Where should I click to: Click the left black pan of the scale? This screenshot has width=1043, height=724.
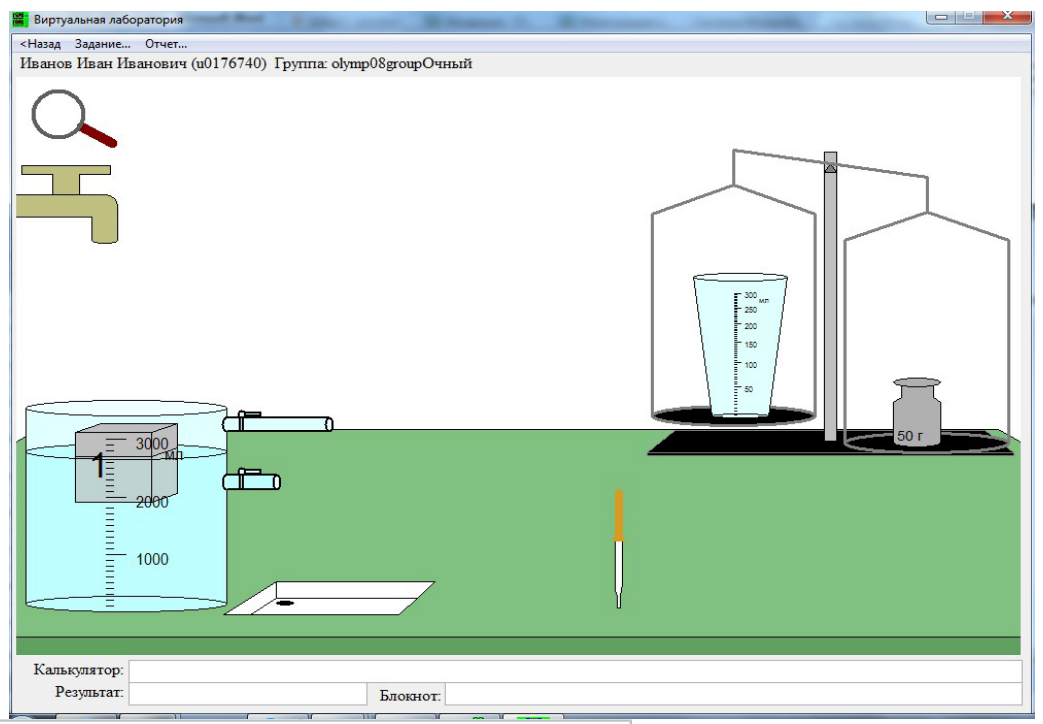tap(734, 417)
